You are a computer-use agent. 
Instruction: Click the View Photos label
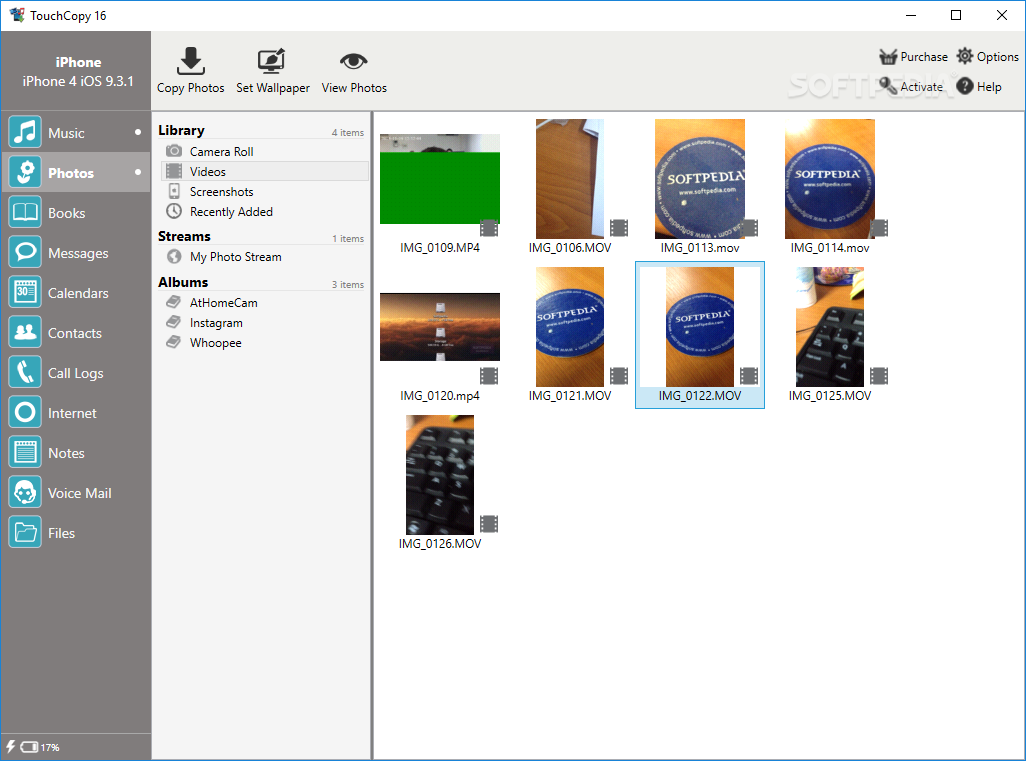pos(354,88)
